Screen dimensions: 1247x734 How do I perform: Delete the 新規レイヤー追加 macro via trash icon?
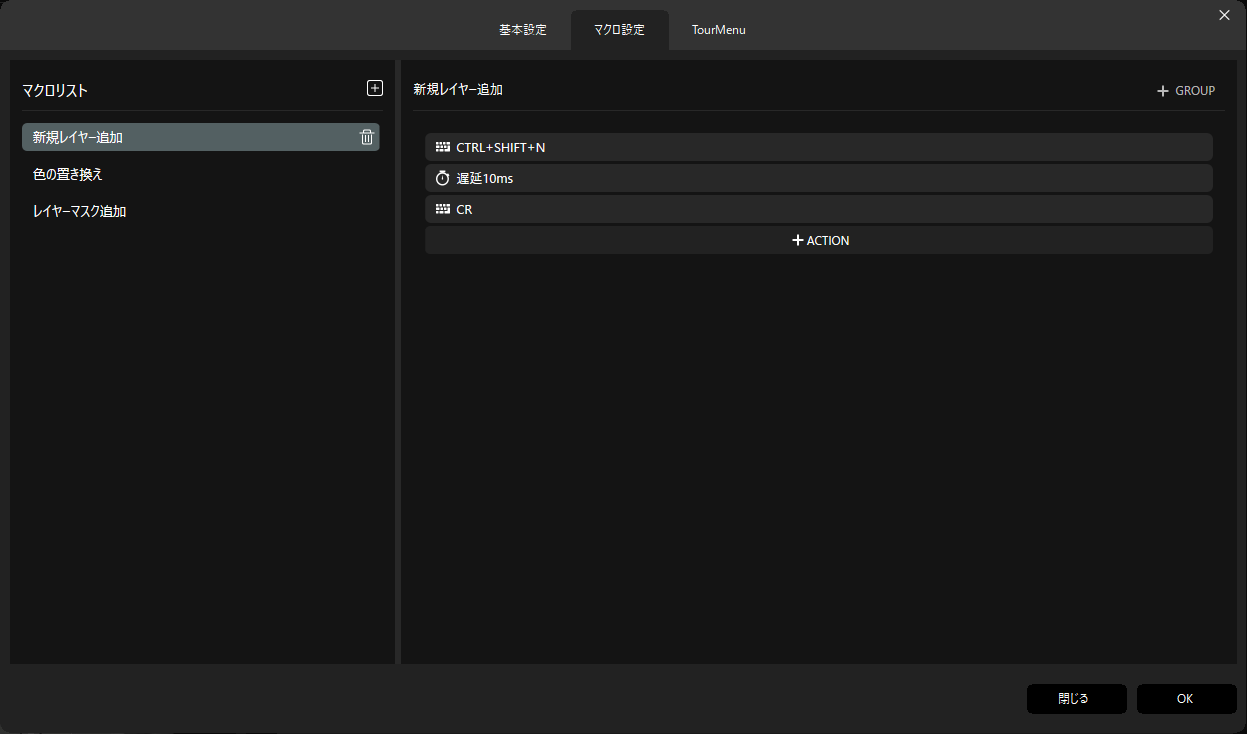(x=367, y=137)
